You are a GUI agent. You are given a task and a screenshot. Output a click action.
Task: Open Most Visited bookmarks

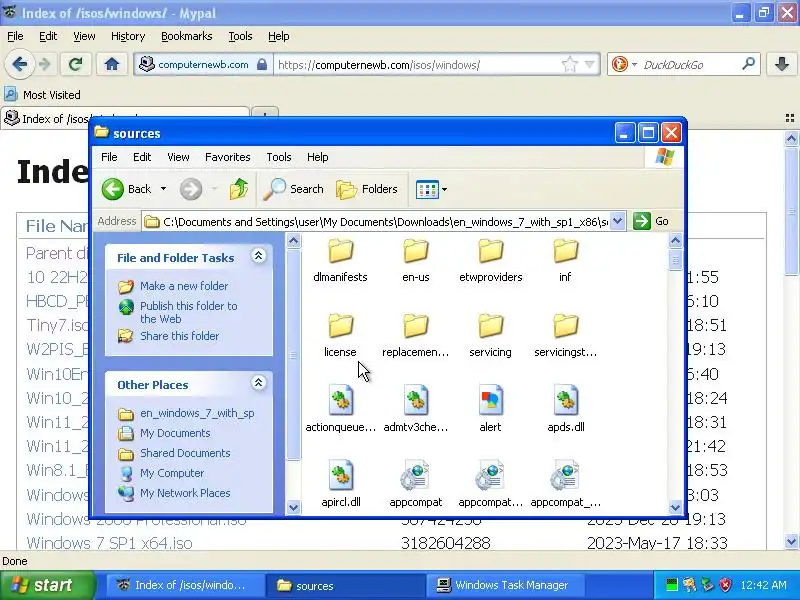pos(43,95)
